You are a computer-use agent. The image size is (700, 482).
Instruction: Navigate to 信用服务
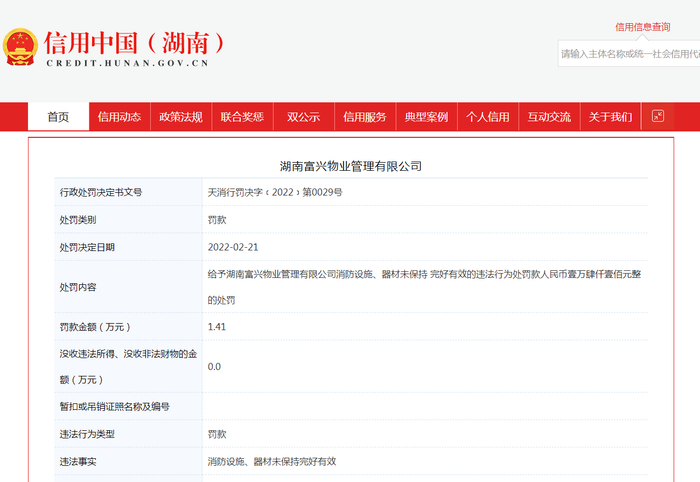365,117
